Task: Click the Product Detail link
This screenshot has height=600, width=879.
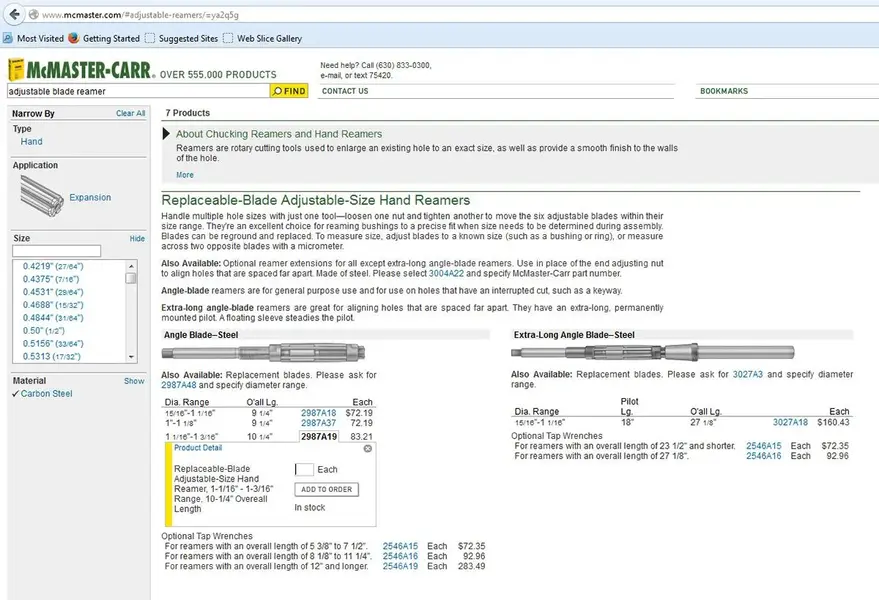Action: point(198,447)
